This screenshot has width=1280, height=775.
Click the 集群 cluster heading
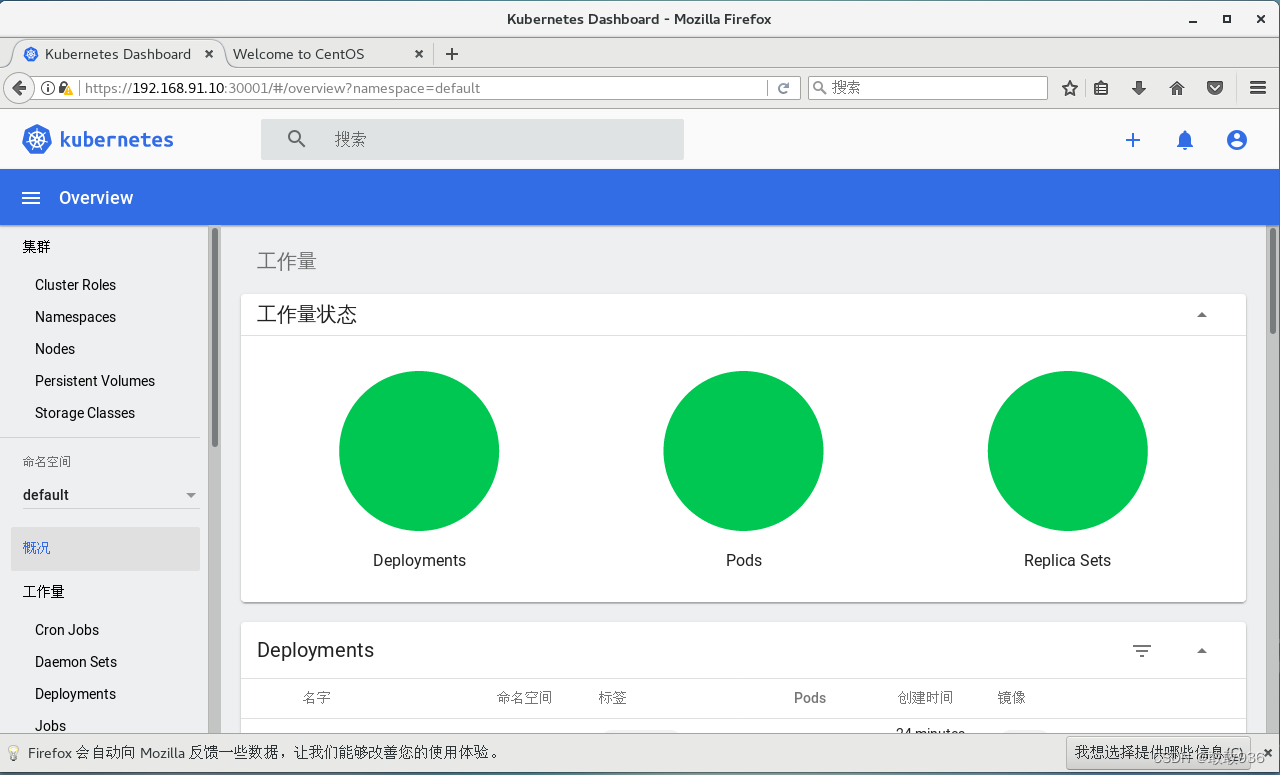click(x=37, y=247)
